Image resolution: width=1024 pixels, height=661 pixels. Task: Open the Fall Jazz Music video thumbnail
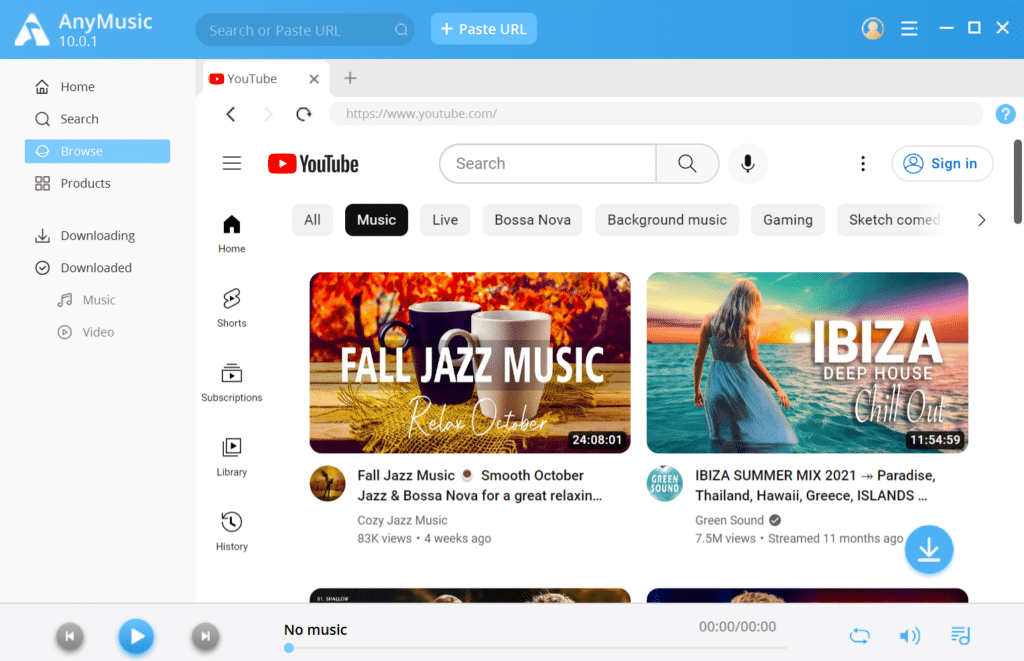(x=470, y=363)
